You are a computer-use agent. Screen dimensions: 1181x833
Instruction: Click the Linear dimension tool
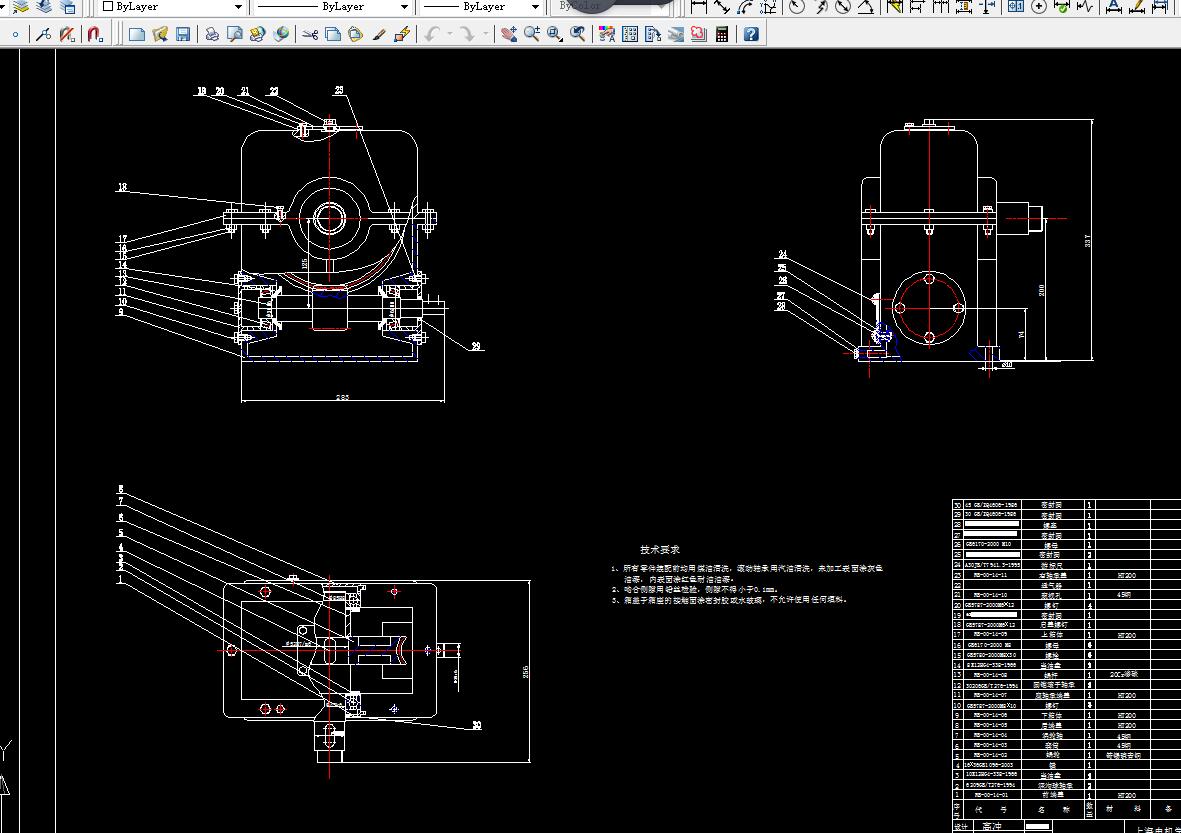point(699,7)
